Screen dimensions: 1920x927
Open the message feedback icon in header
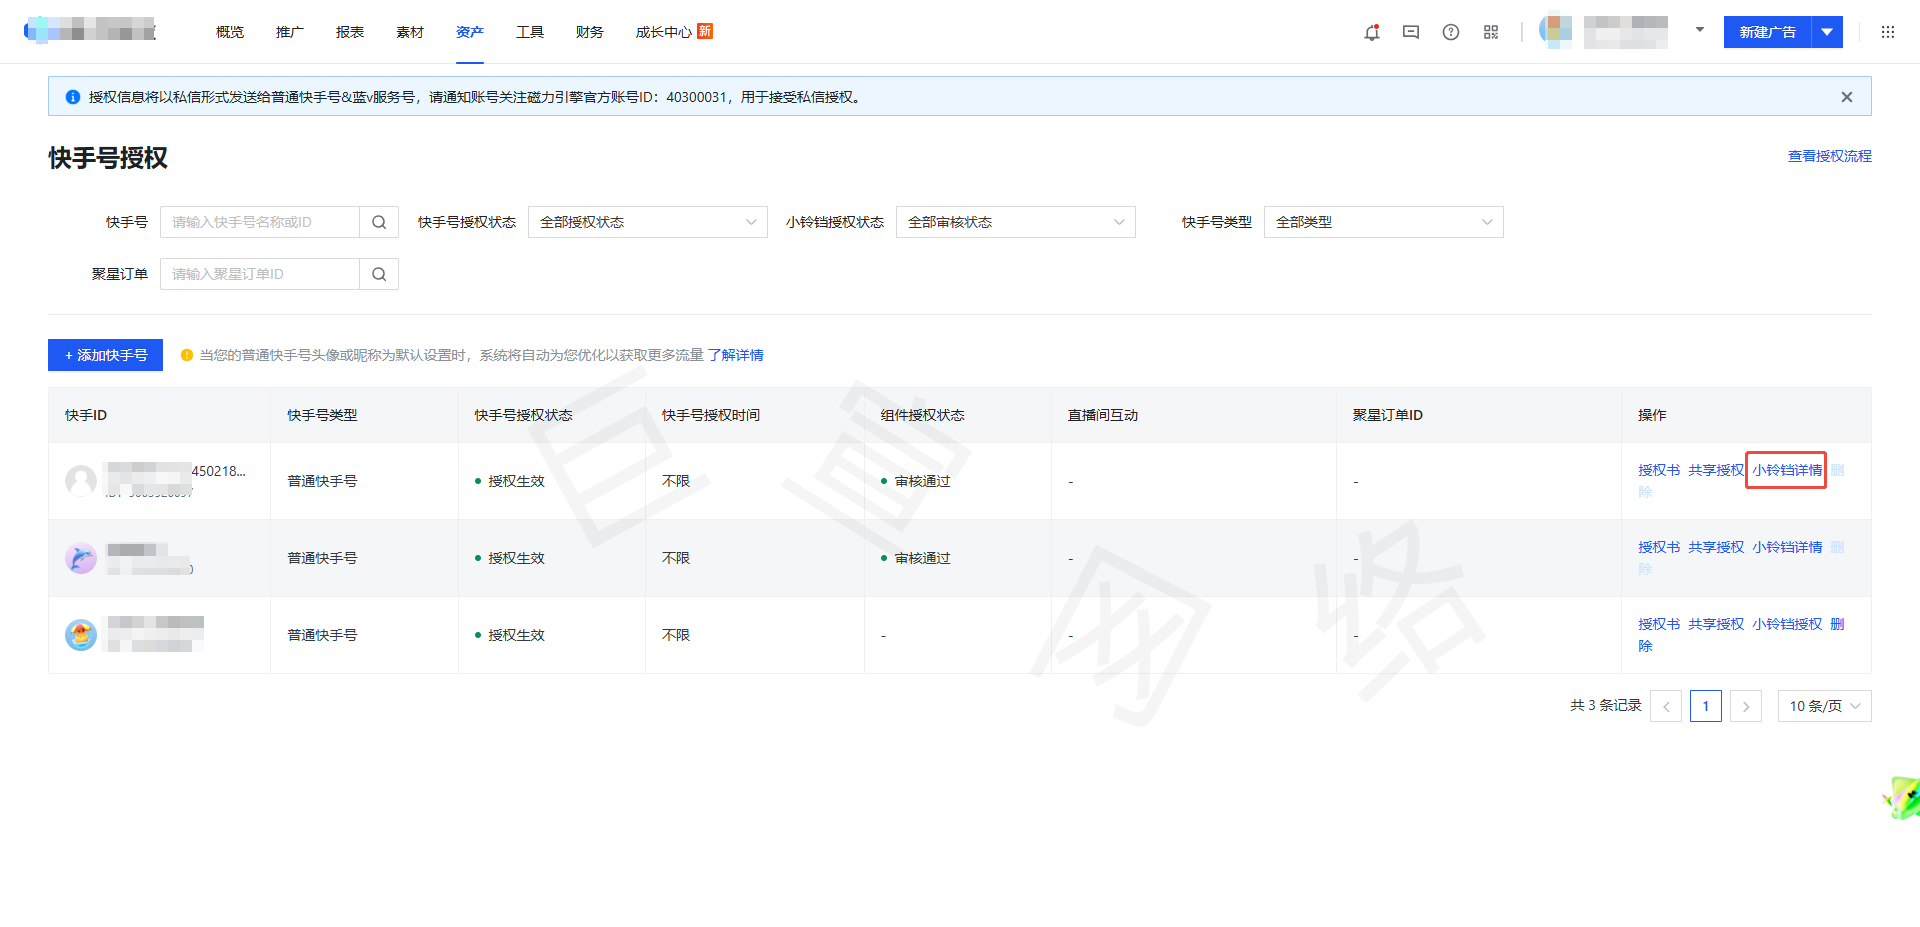pyautogui.click(x=1411, y=32)
